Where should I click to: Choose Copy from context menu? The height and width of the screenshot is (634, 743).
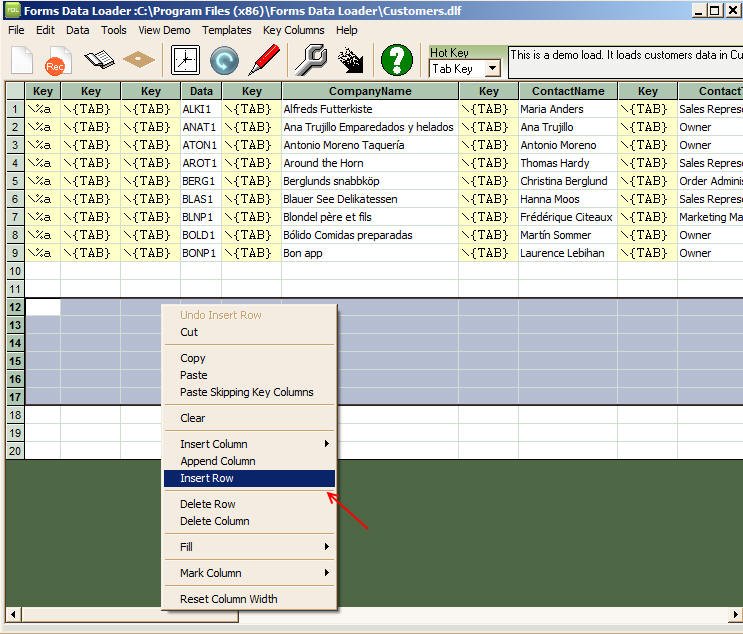coord(249,358)
